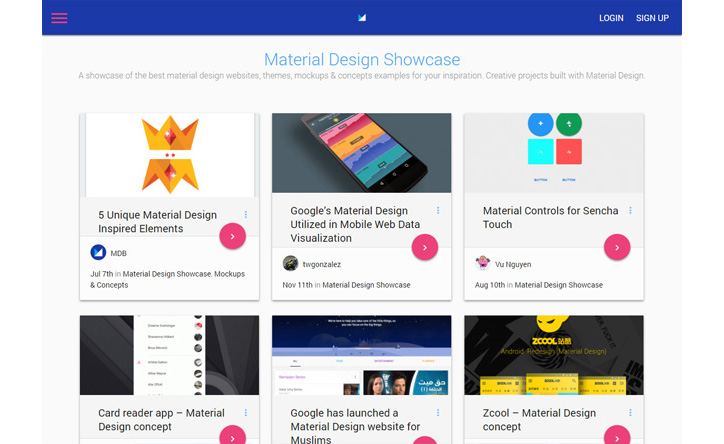Screen dimensions: 724x444
Task: Click the Material Design Showcase heading
Action: coord(362,59)
